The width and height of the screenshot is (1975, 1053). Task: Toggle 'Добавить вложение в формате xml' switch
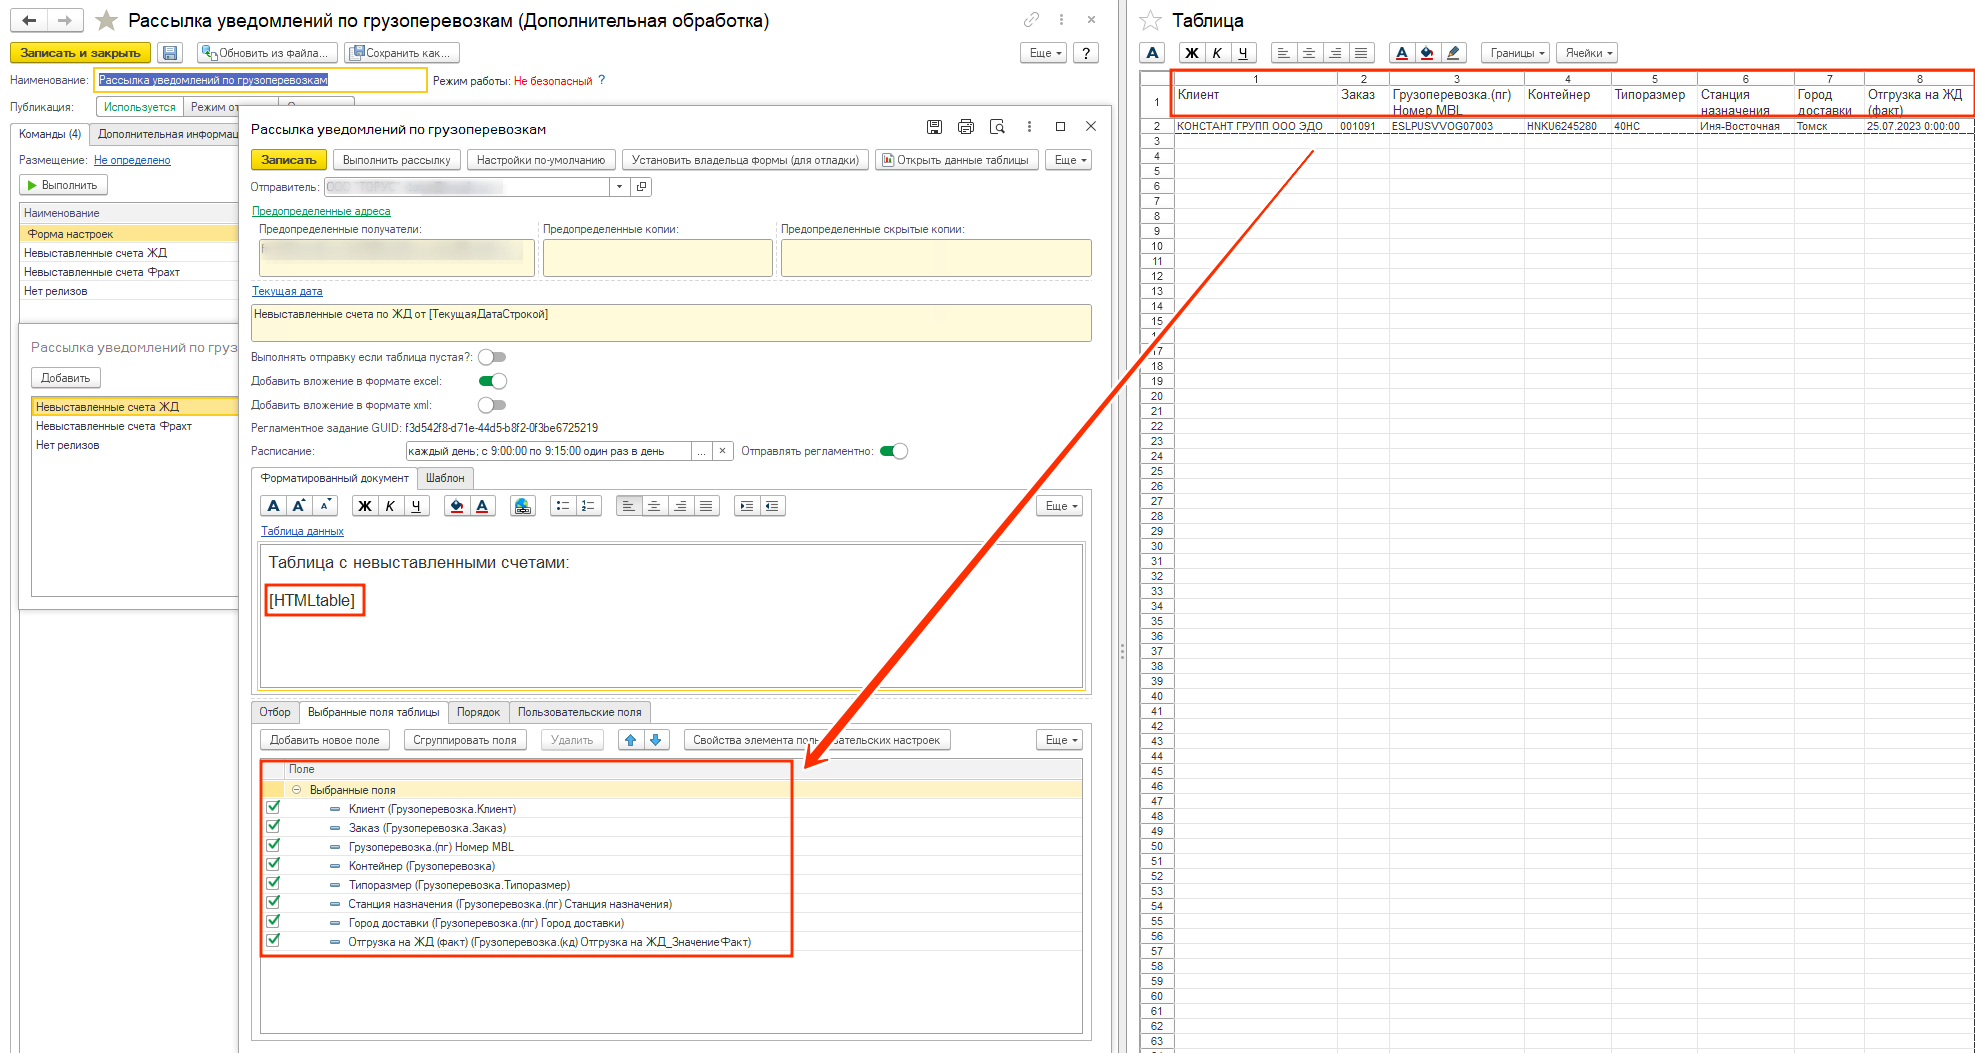[492, 405]
